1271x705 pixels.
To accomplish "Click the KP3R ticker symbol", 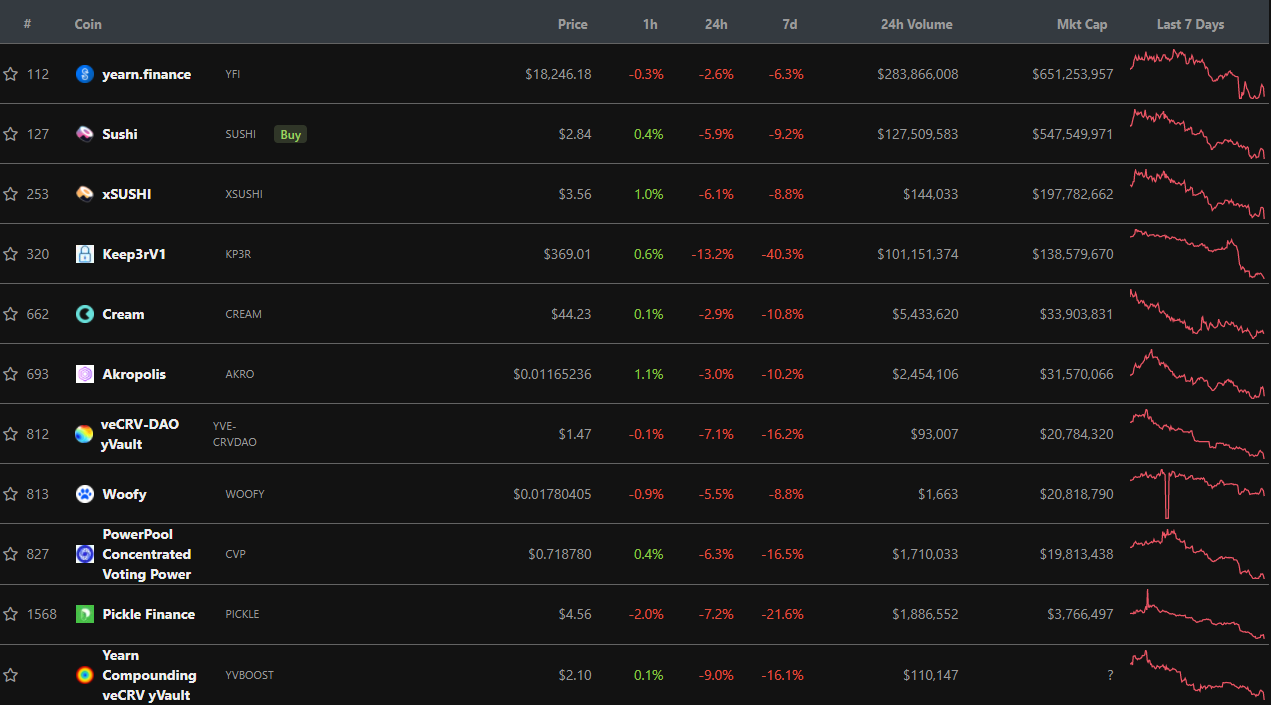I will coord(238,254).
